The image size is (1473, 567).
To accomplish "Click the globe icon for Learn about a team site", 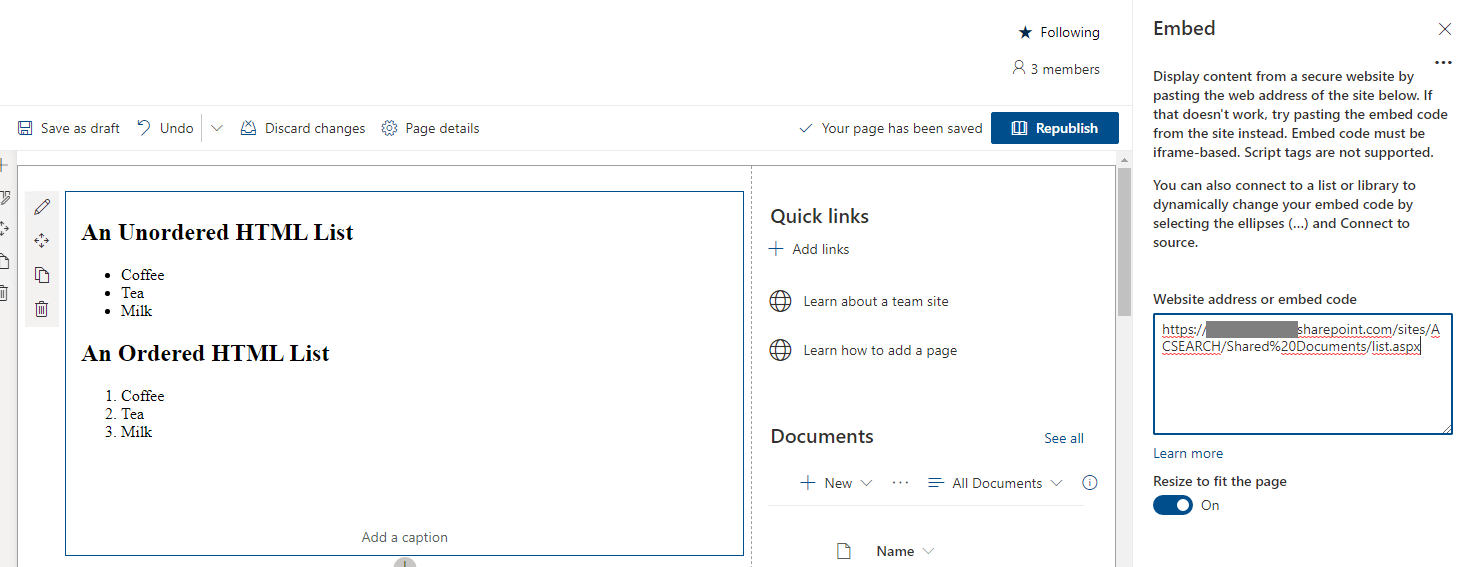I will [781, 301].
